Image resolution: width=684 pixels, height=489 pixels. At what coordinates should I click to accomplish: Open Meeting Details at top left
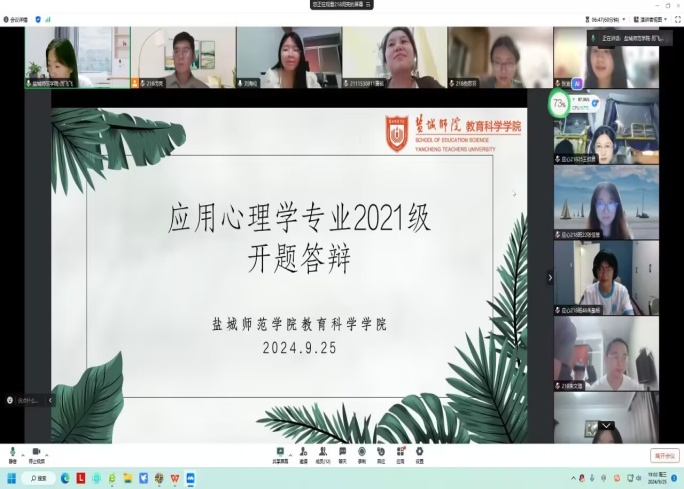14,19
